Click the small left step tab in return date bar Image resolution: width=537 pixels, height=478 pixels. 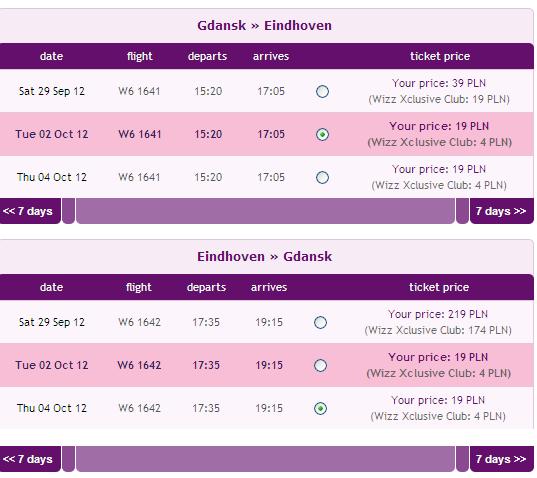(x=68, y=459)
